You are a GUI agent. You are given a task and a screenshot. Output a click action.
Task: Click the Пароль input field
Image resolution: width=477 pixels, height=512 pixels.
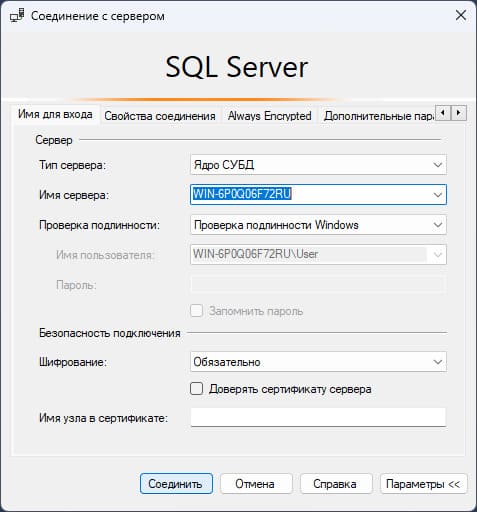318,284
